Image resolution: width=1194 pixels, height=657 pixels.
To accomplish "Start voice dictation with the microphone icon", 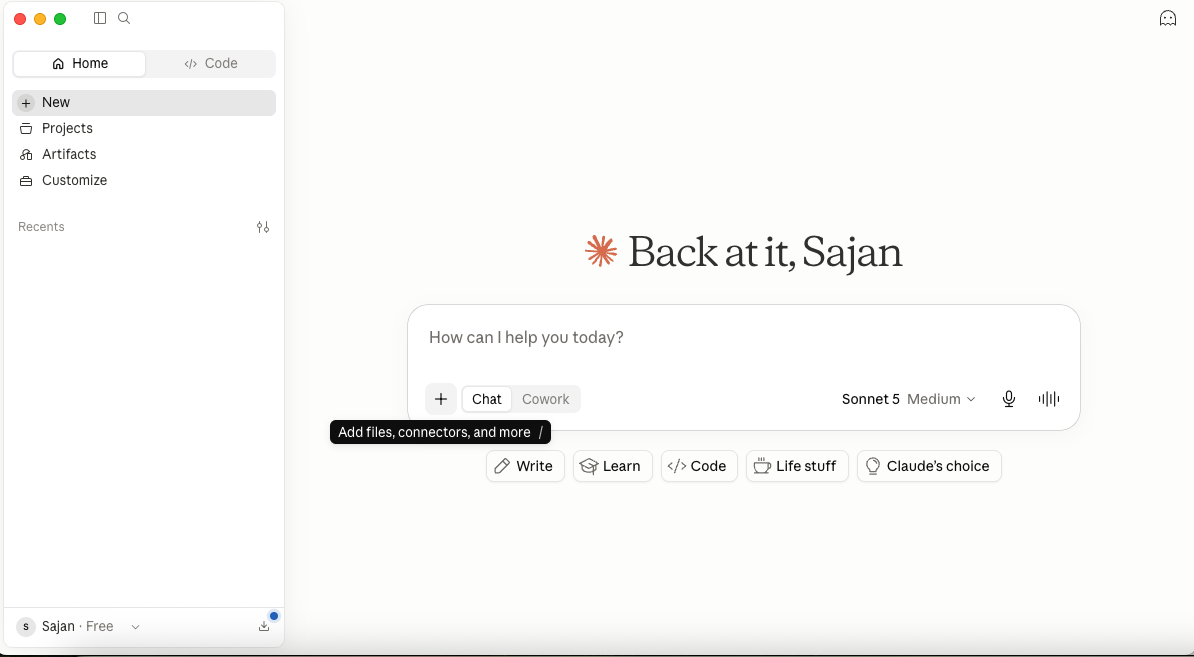I will click(1008, 399).
